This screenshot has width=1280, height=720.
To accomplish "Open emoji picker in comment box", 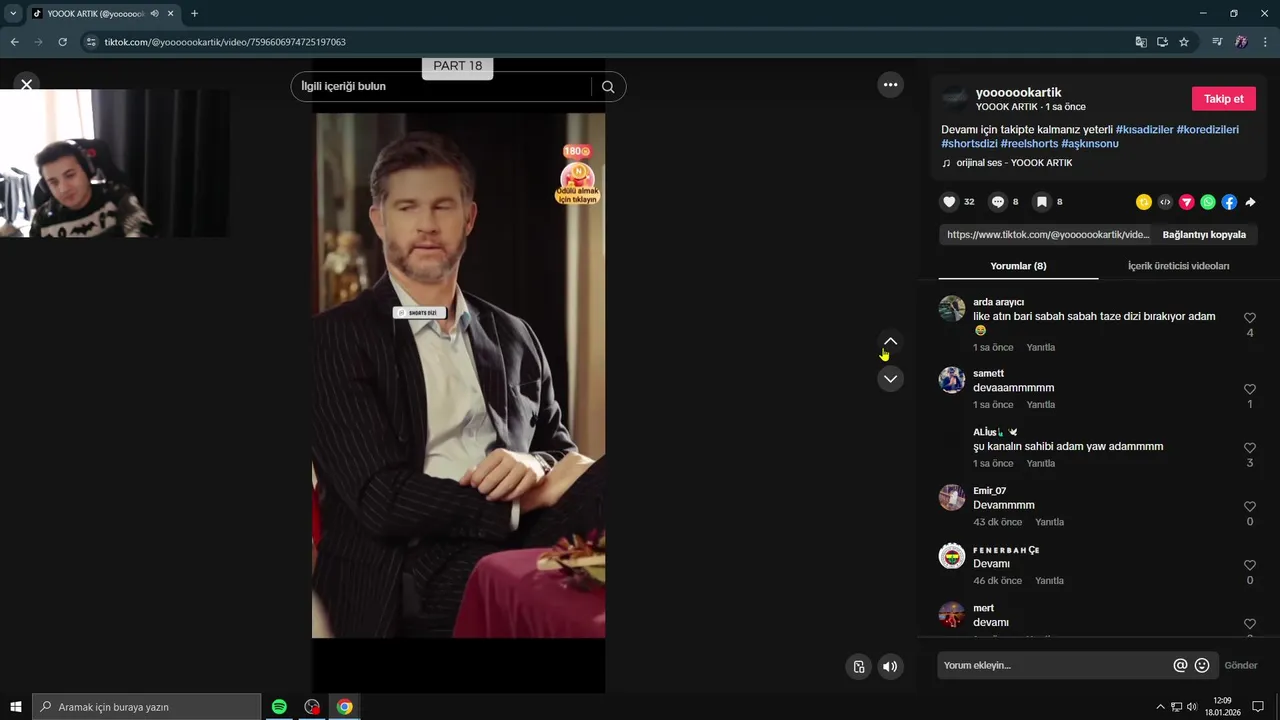I will pos(1202,666).
